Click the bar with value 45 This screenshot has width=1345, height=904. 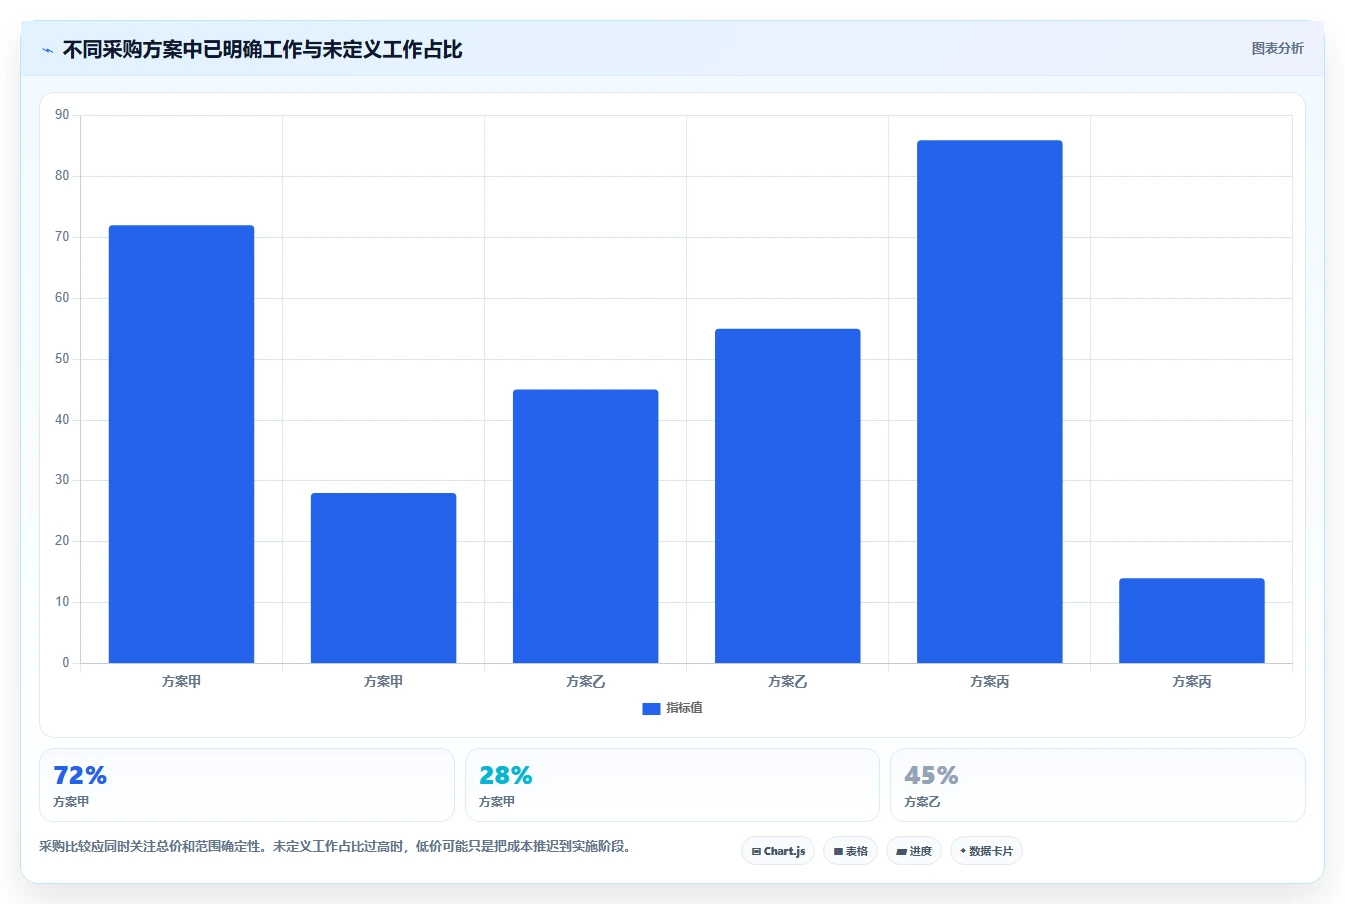585,526
